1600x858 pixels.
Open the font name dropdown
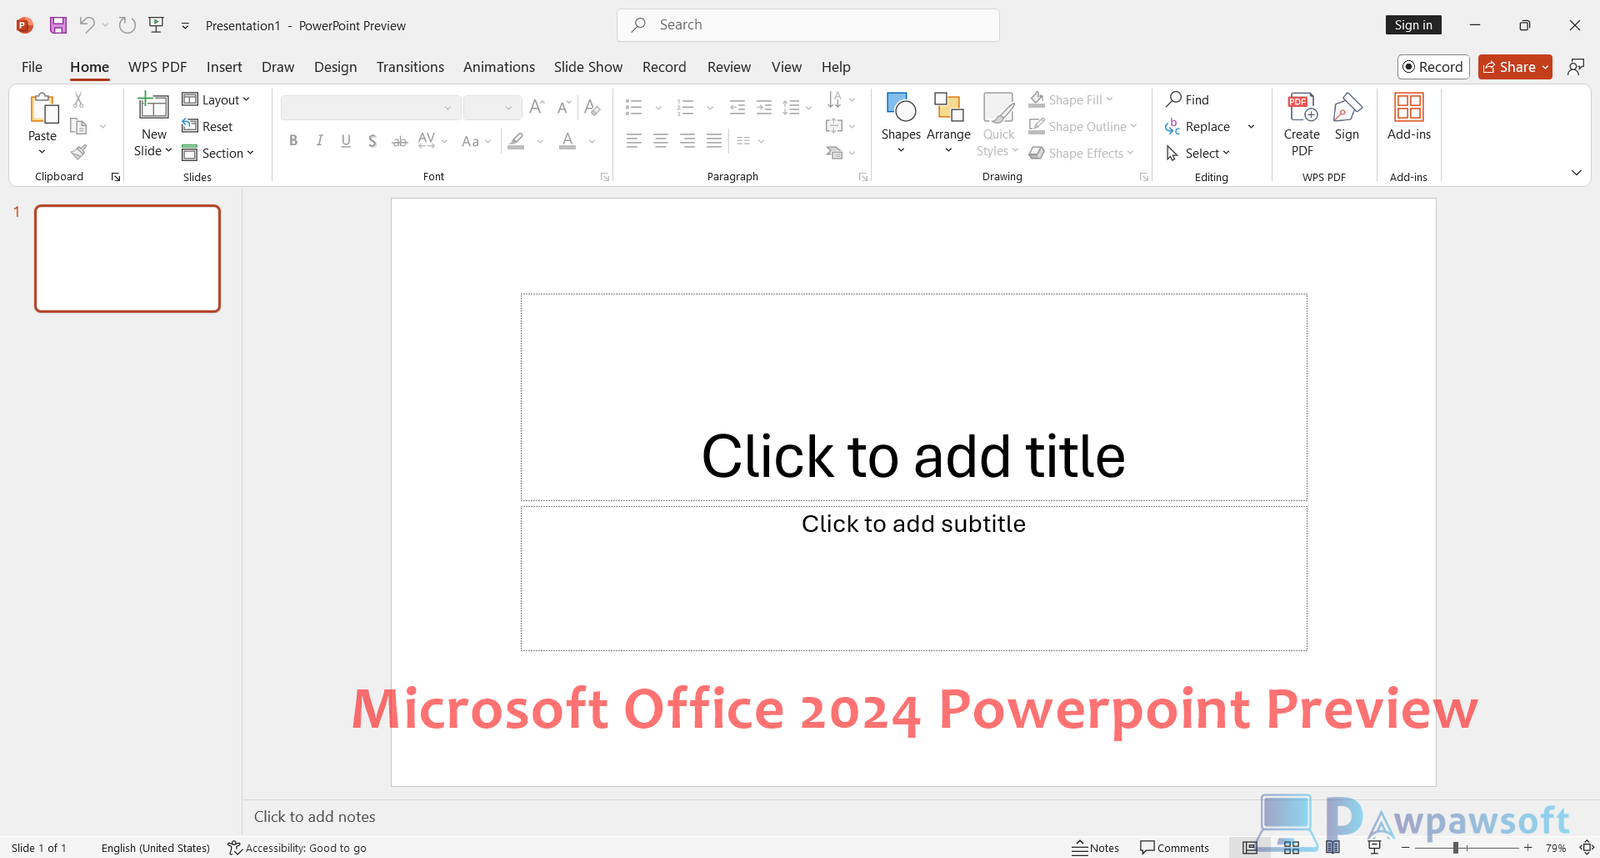tap(448, 108)
